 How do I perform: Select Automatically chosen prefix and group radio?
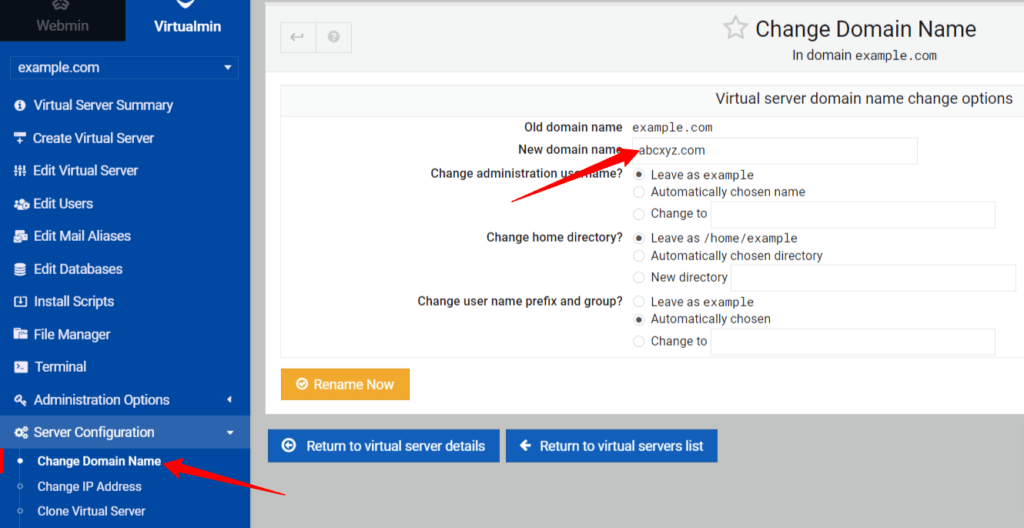tap(639, 320)
